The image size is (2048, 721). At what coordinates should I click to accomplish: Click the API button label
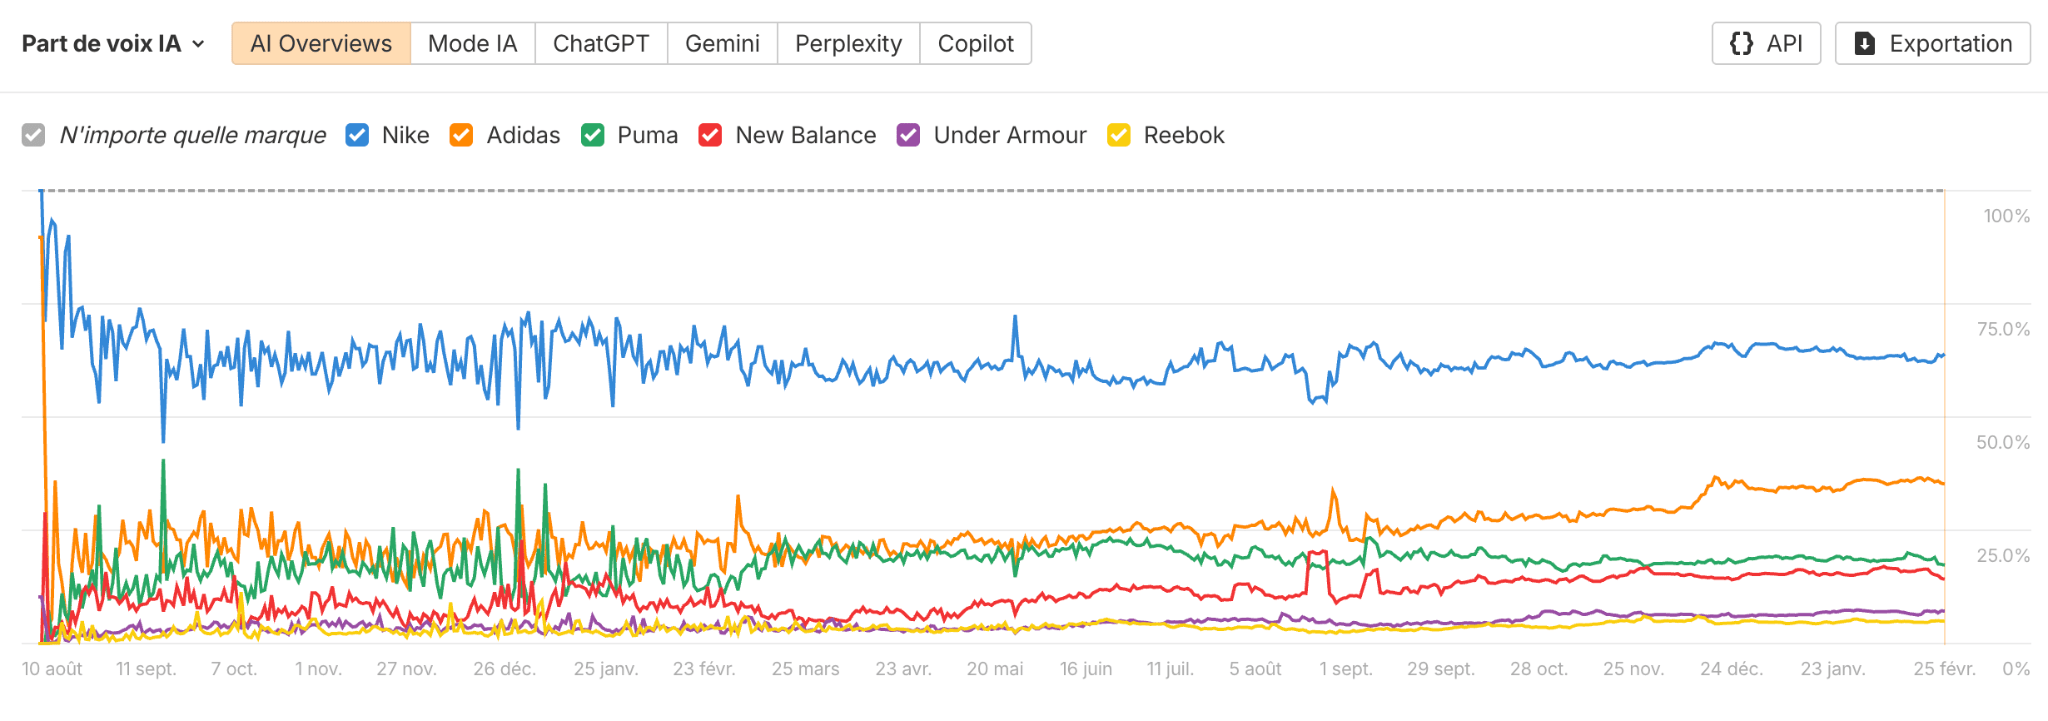coord(1784,44)
